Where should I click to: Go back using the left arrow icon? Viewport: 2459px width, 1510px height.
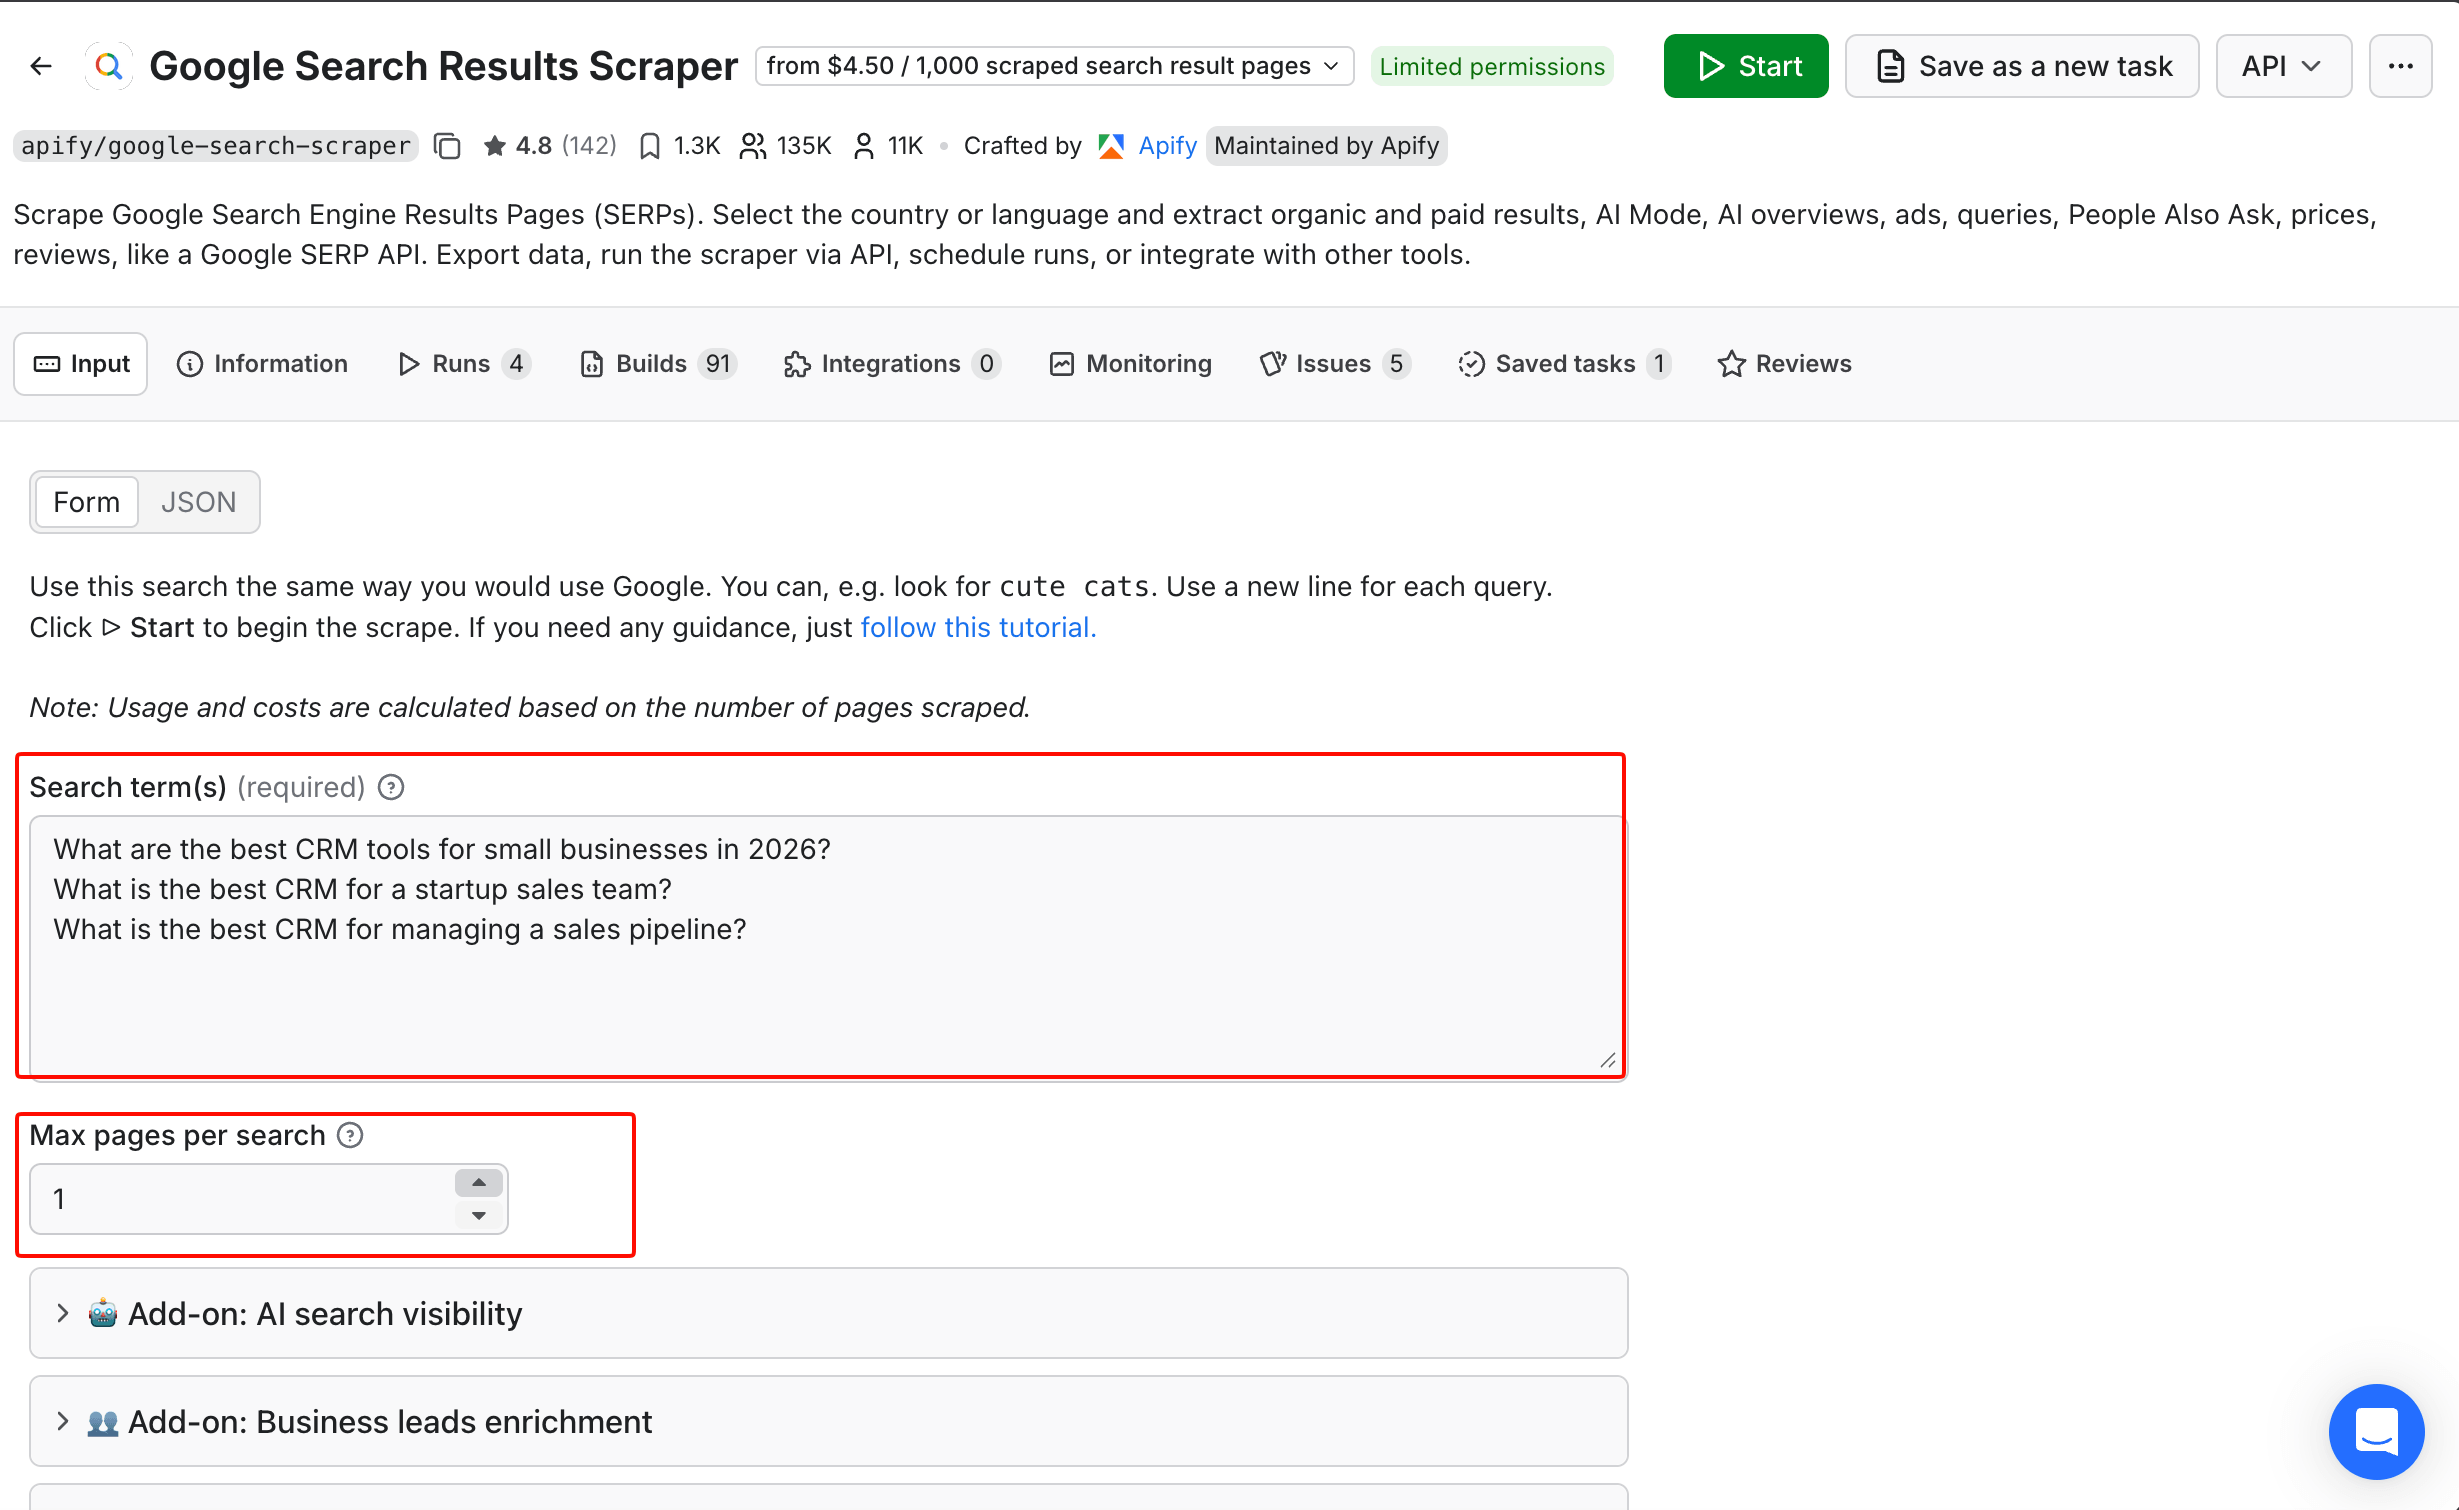pos(41,66)
